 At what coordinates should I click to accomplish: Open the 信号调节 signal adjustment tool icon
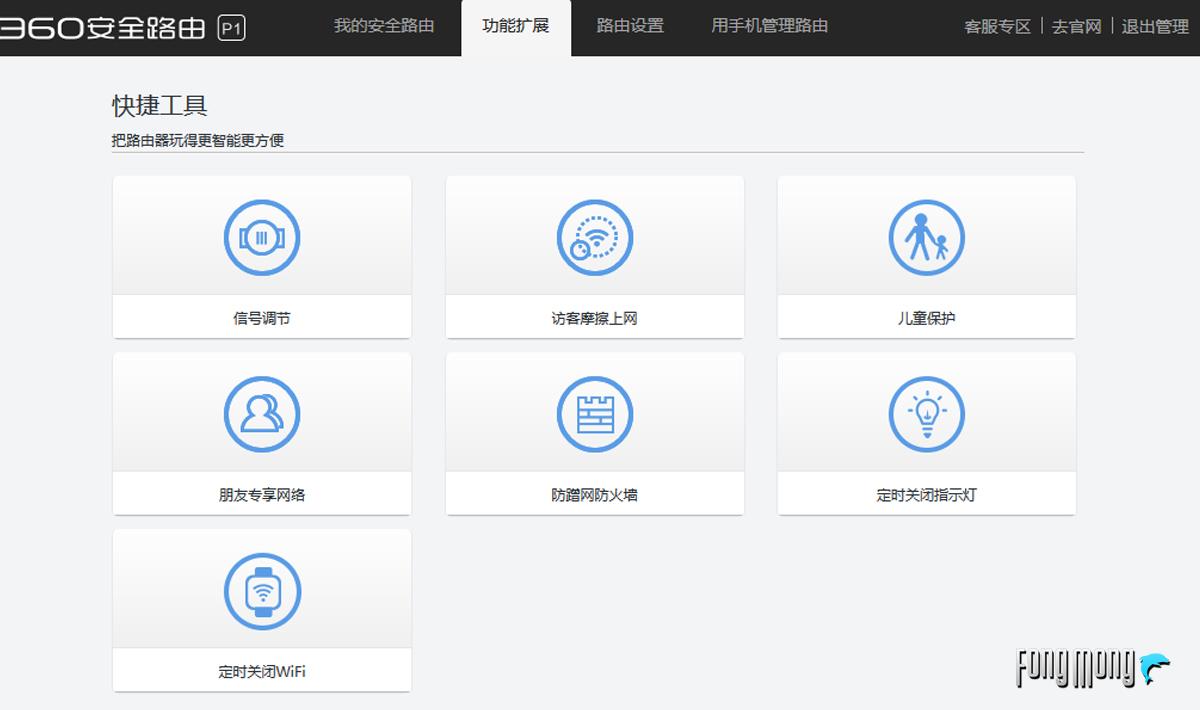point(262,237)
